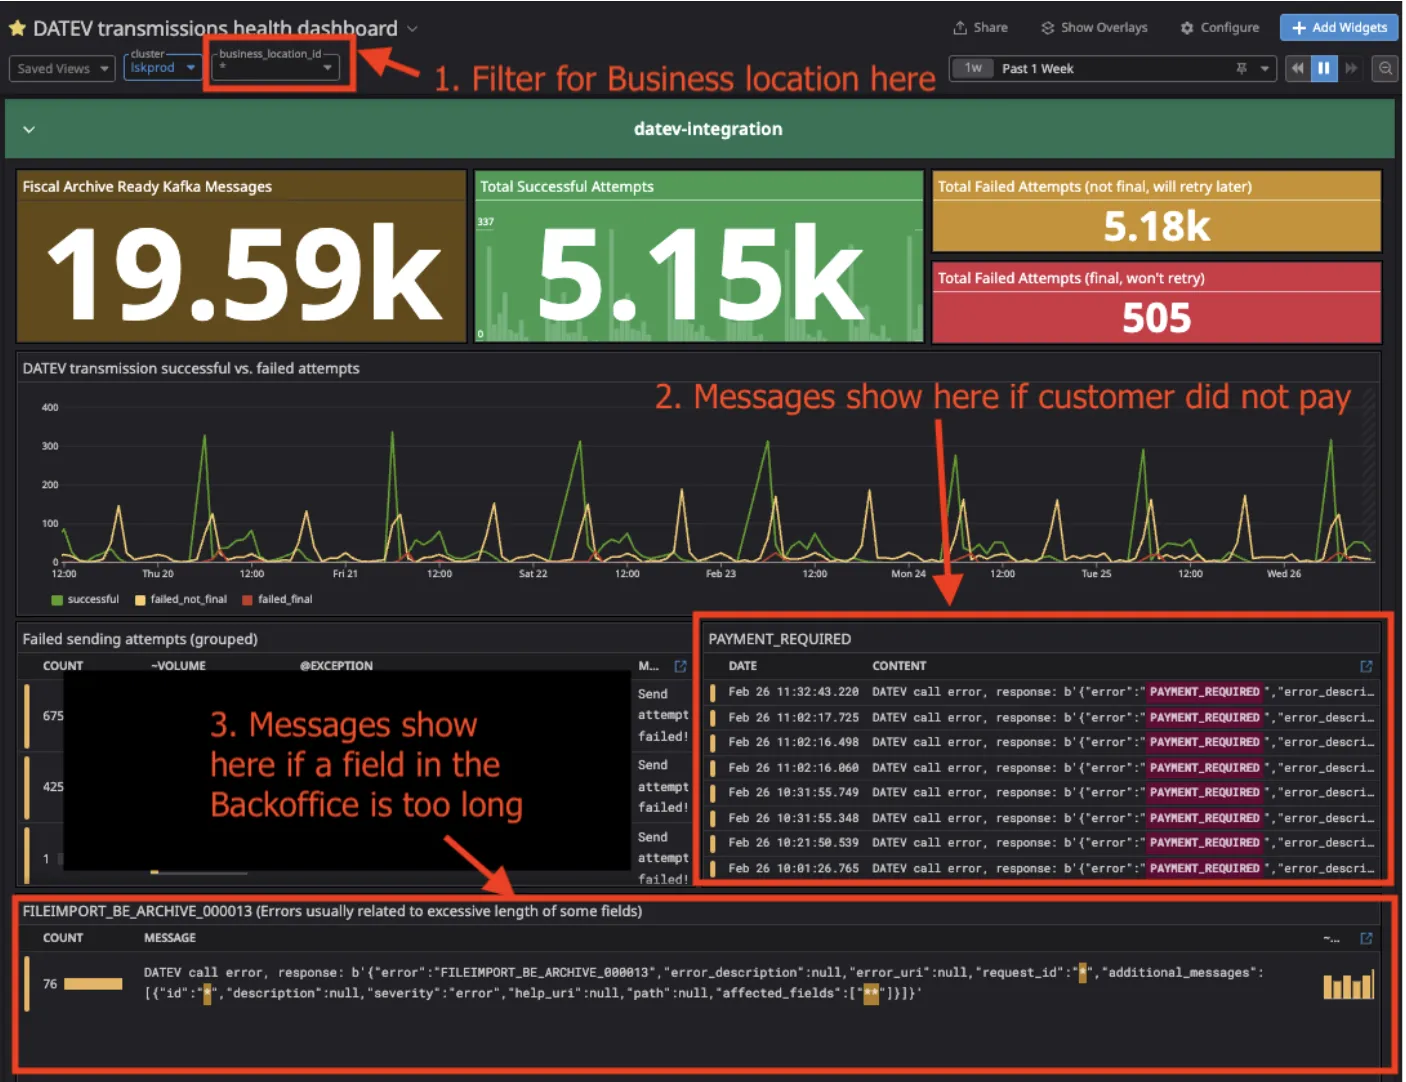This screenshot has width=1406, height=1082.
Task: Click the star icon beside the dashboard title
Action: pyautogui.click(x=16, y=27)
